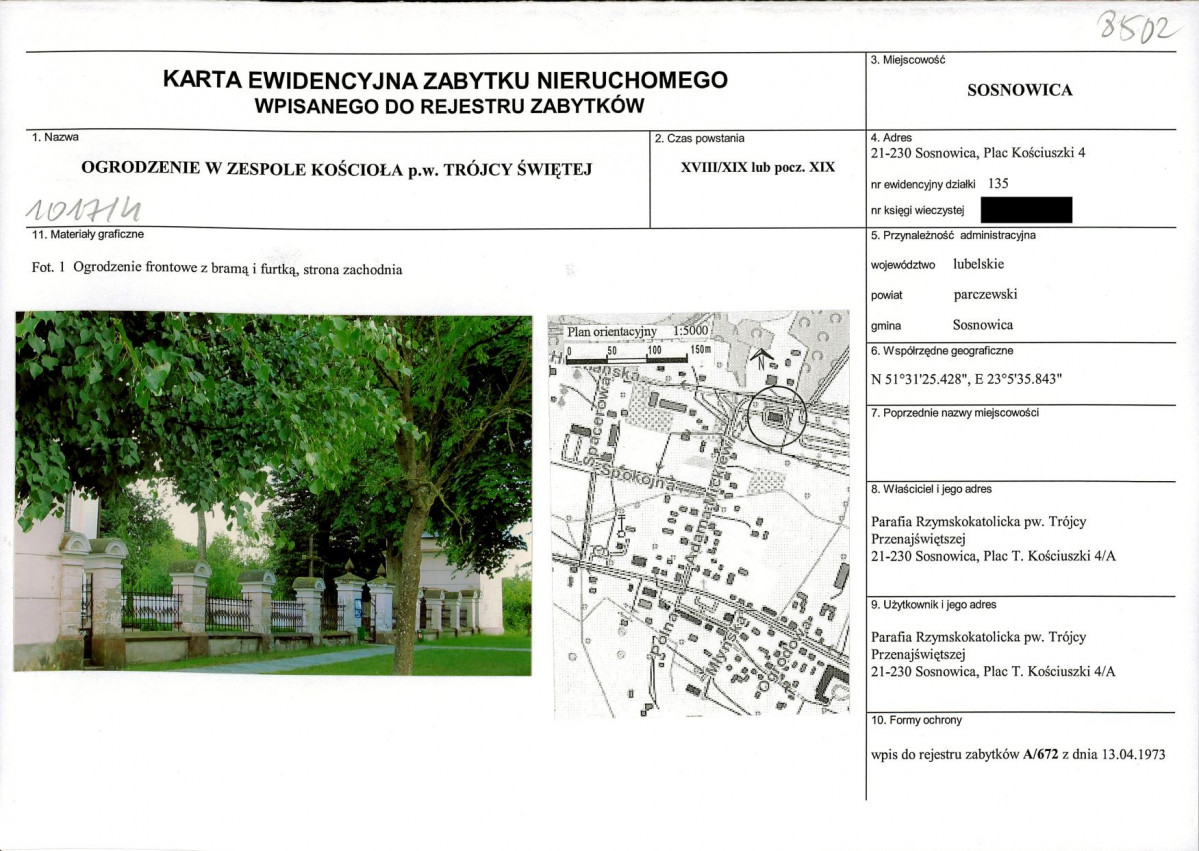Click the circled church location on map
Image resolution: width=1199 pixels, height=851 pixels.
point(776,417)
